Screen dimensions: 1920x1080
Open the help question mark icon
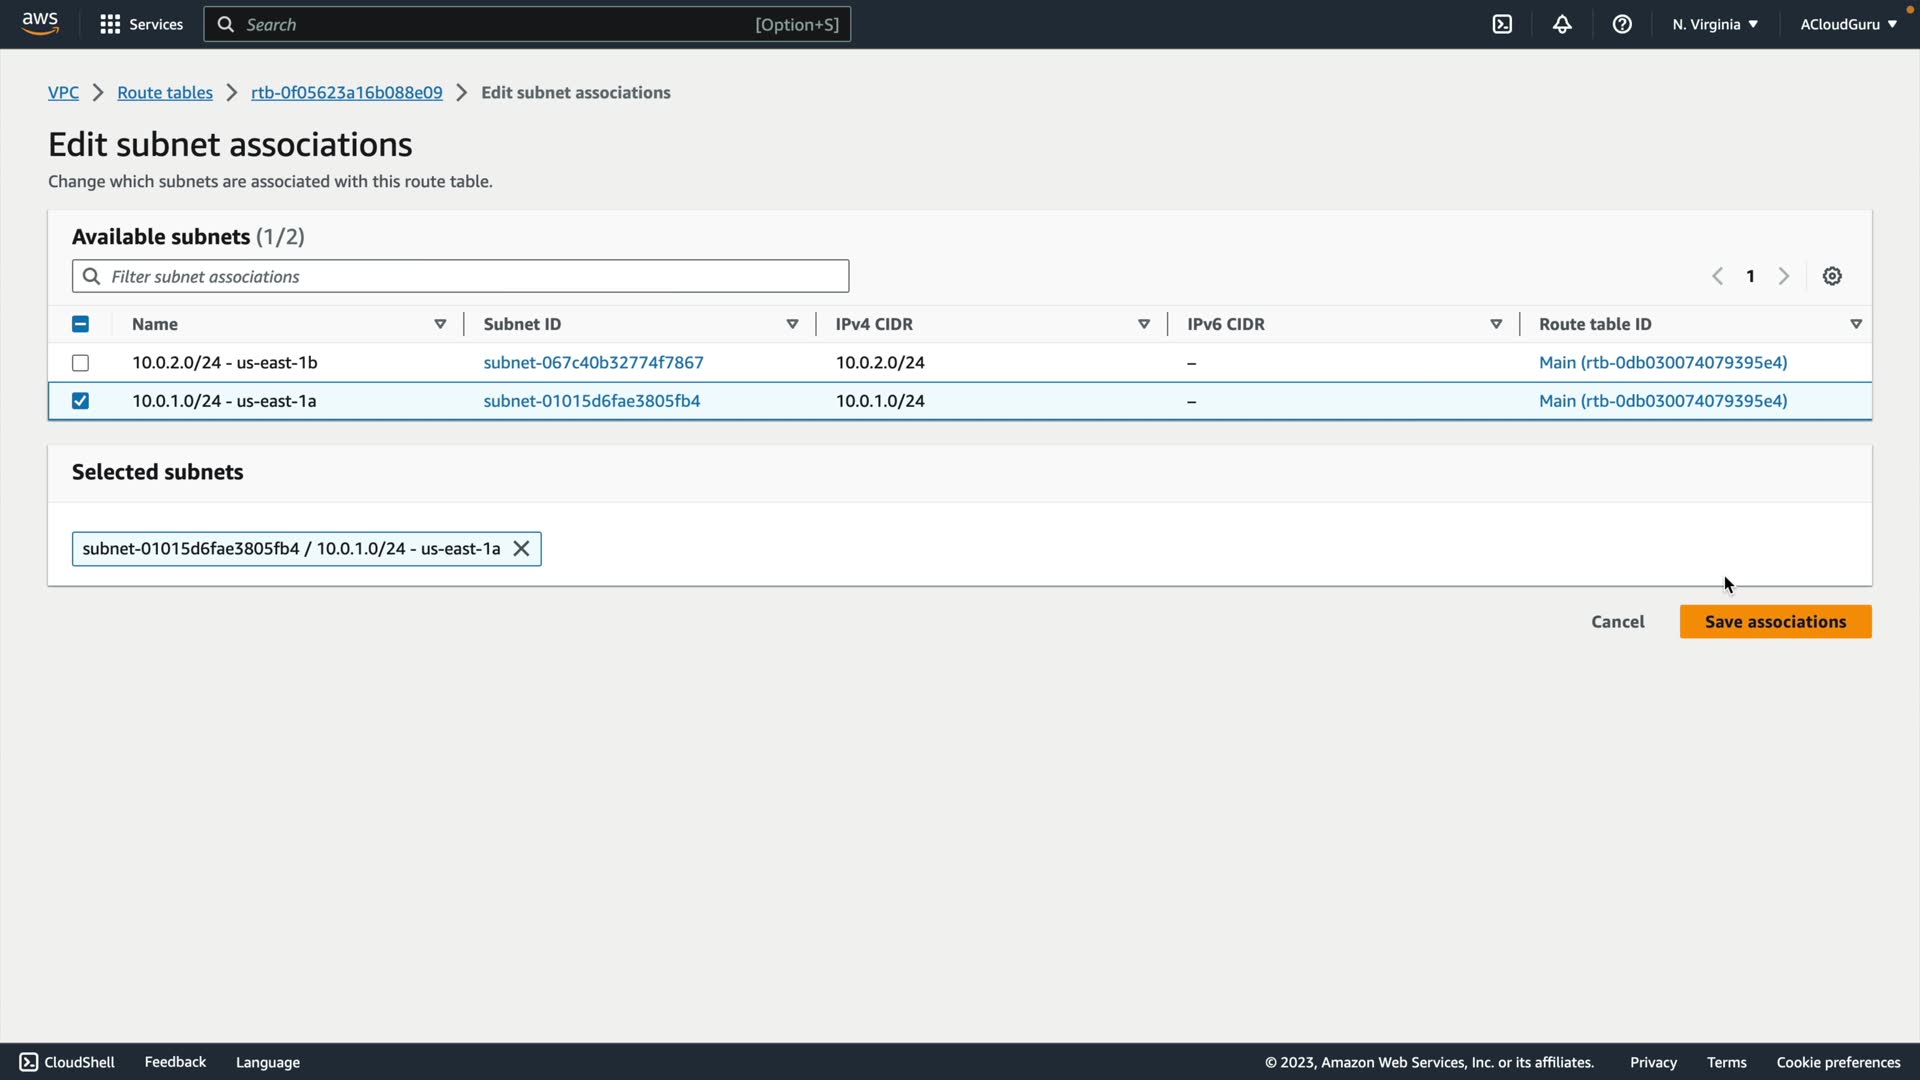tap(1622, 24)
